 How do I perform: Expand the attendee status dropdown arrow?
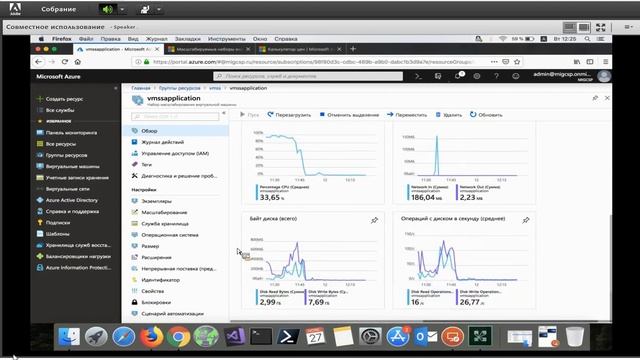(159, 9)
